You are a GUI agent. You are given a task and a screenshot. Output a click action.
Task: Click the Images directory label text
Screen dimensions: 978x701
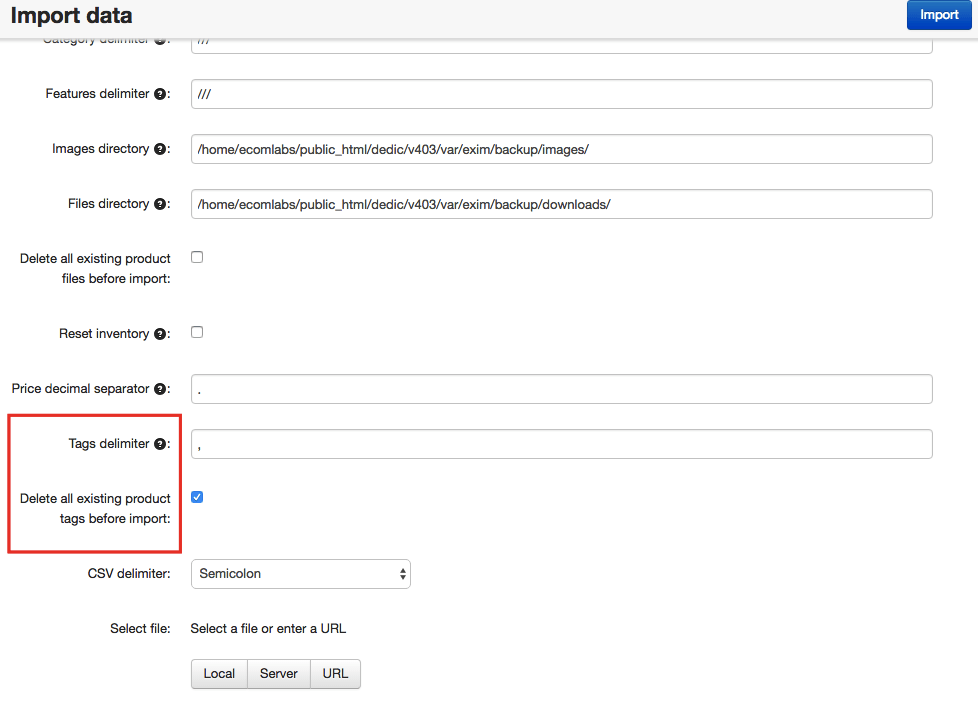[100, 149]
